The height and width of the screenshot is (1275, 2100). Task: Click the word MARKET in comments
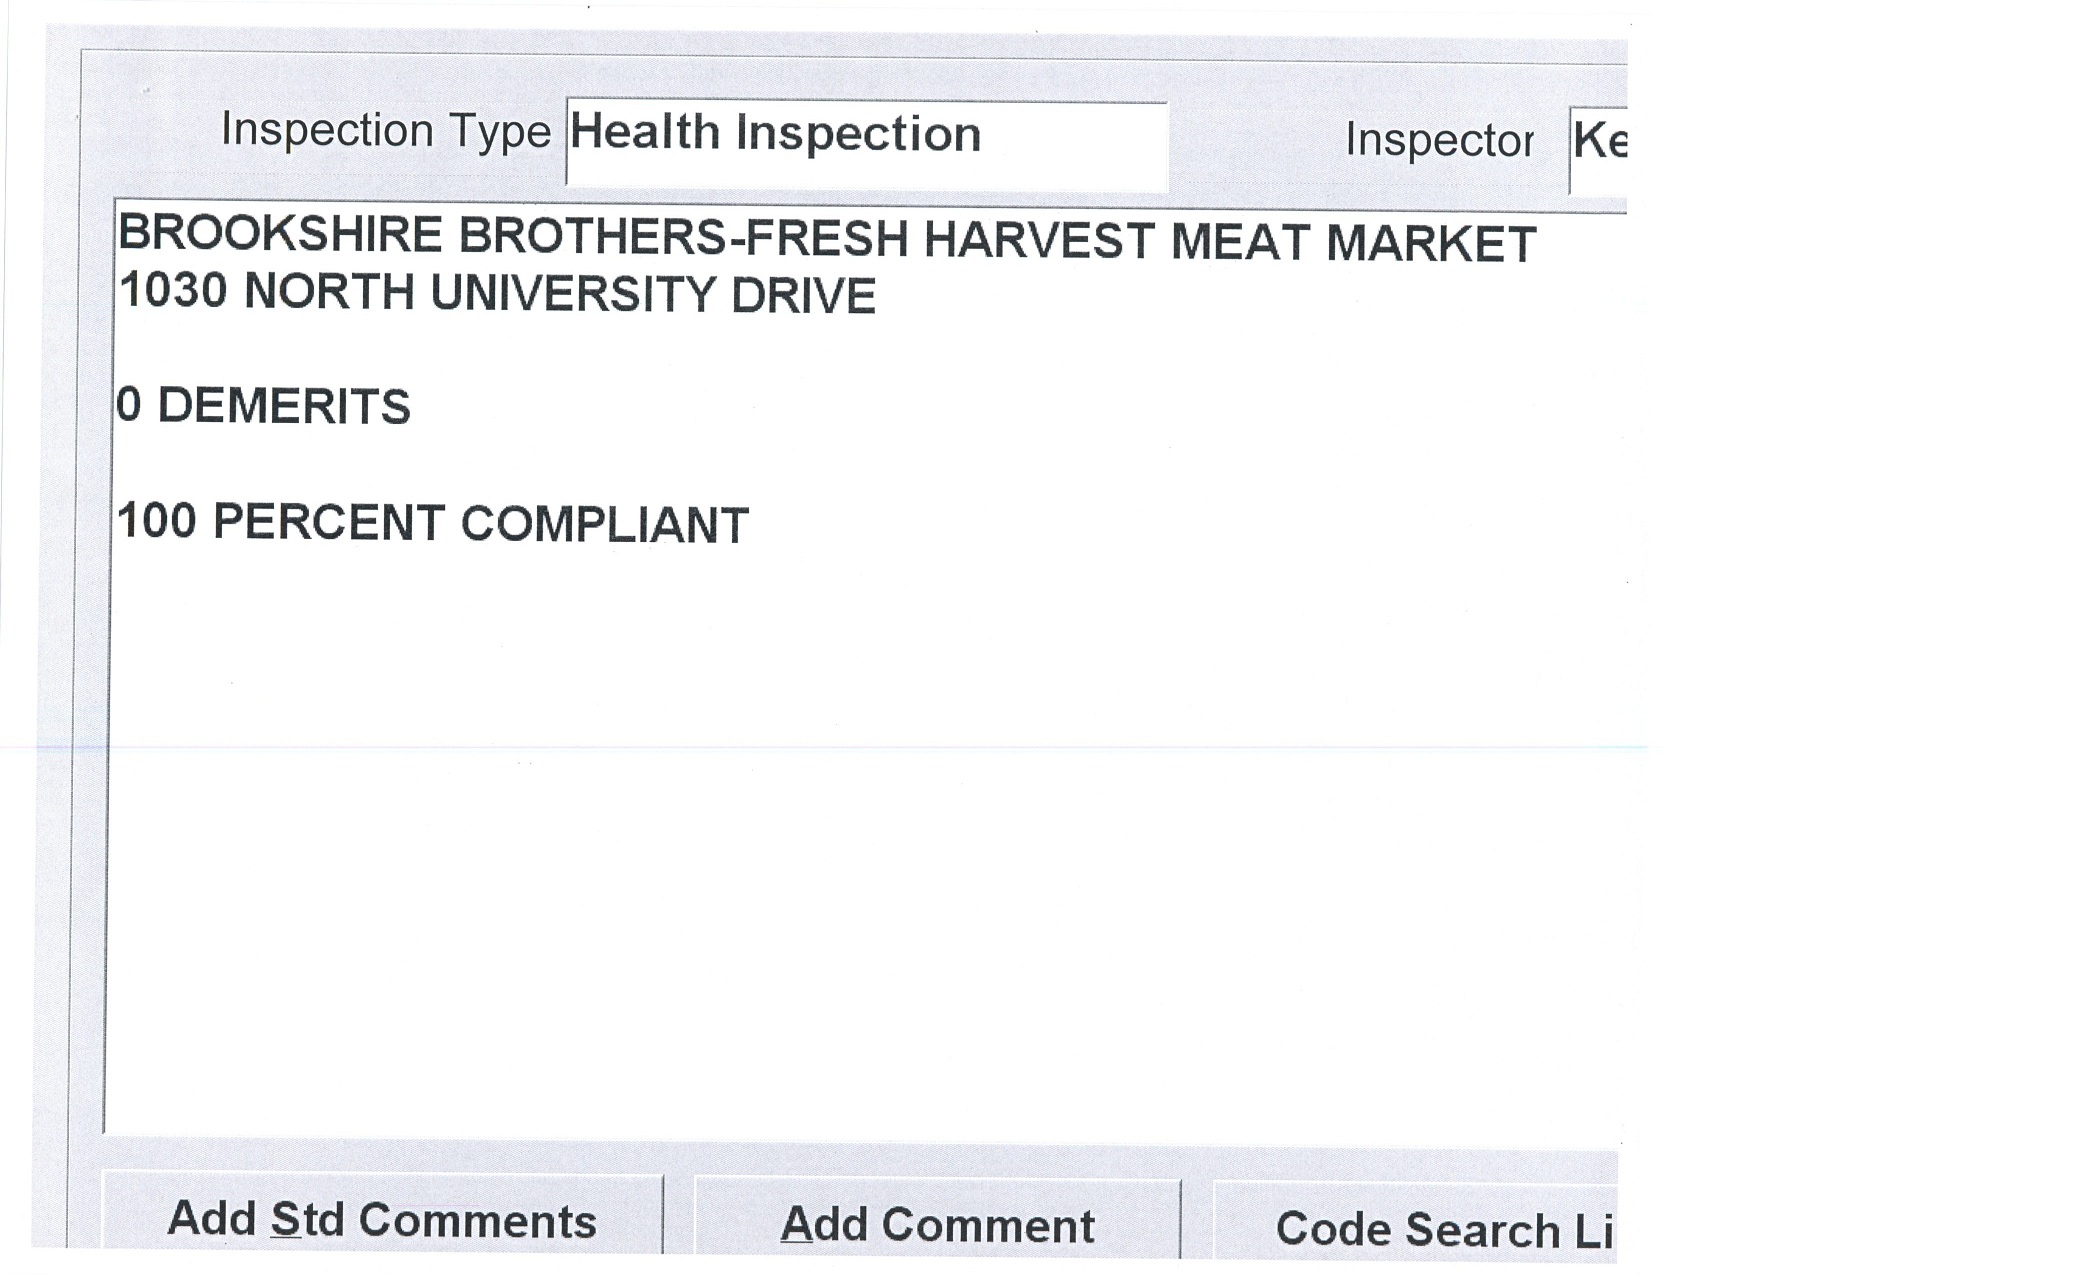(x=1431, y=245)
